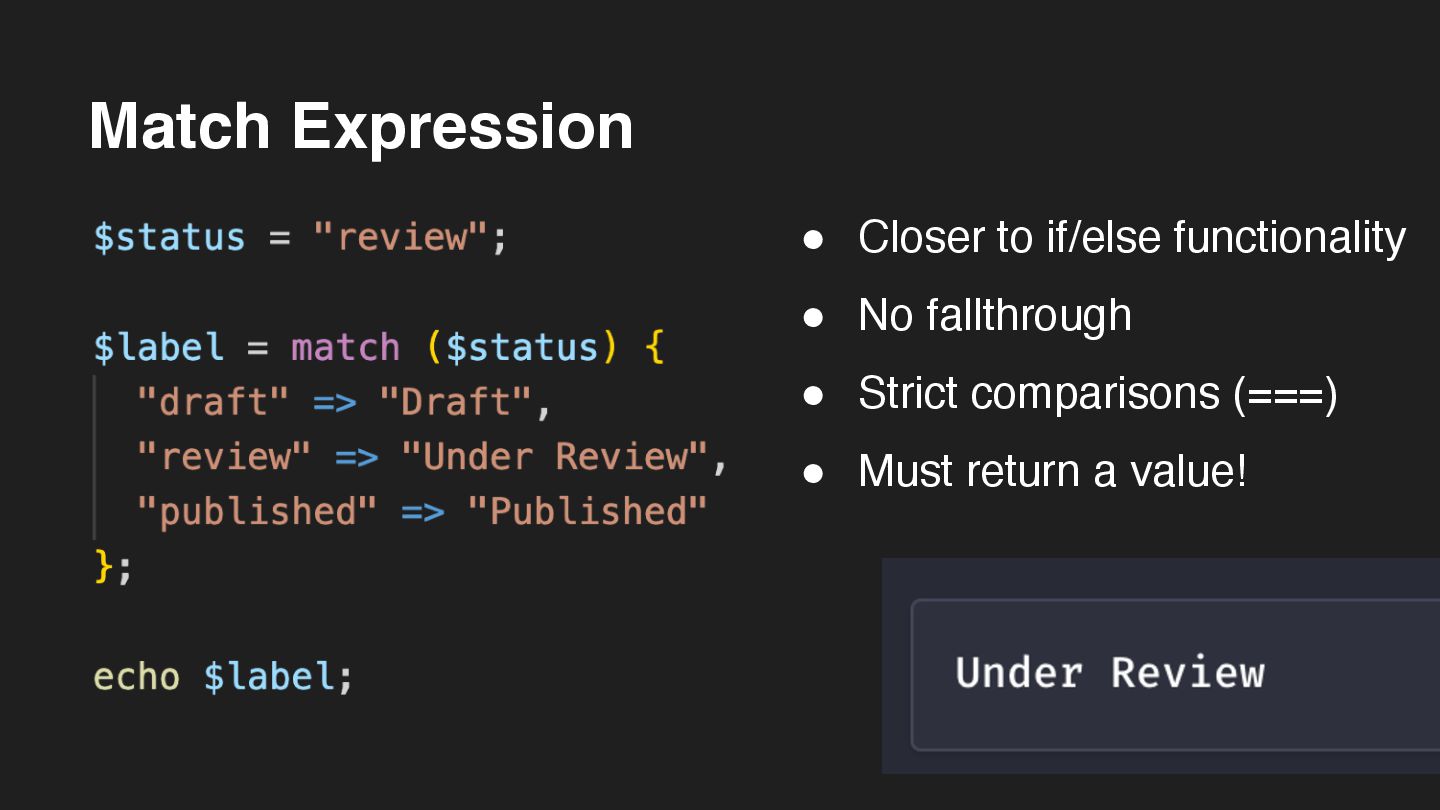Click the echo keyword
The image size is (1440, 810).
tap(137, 677)
